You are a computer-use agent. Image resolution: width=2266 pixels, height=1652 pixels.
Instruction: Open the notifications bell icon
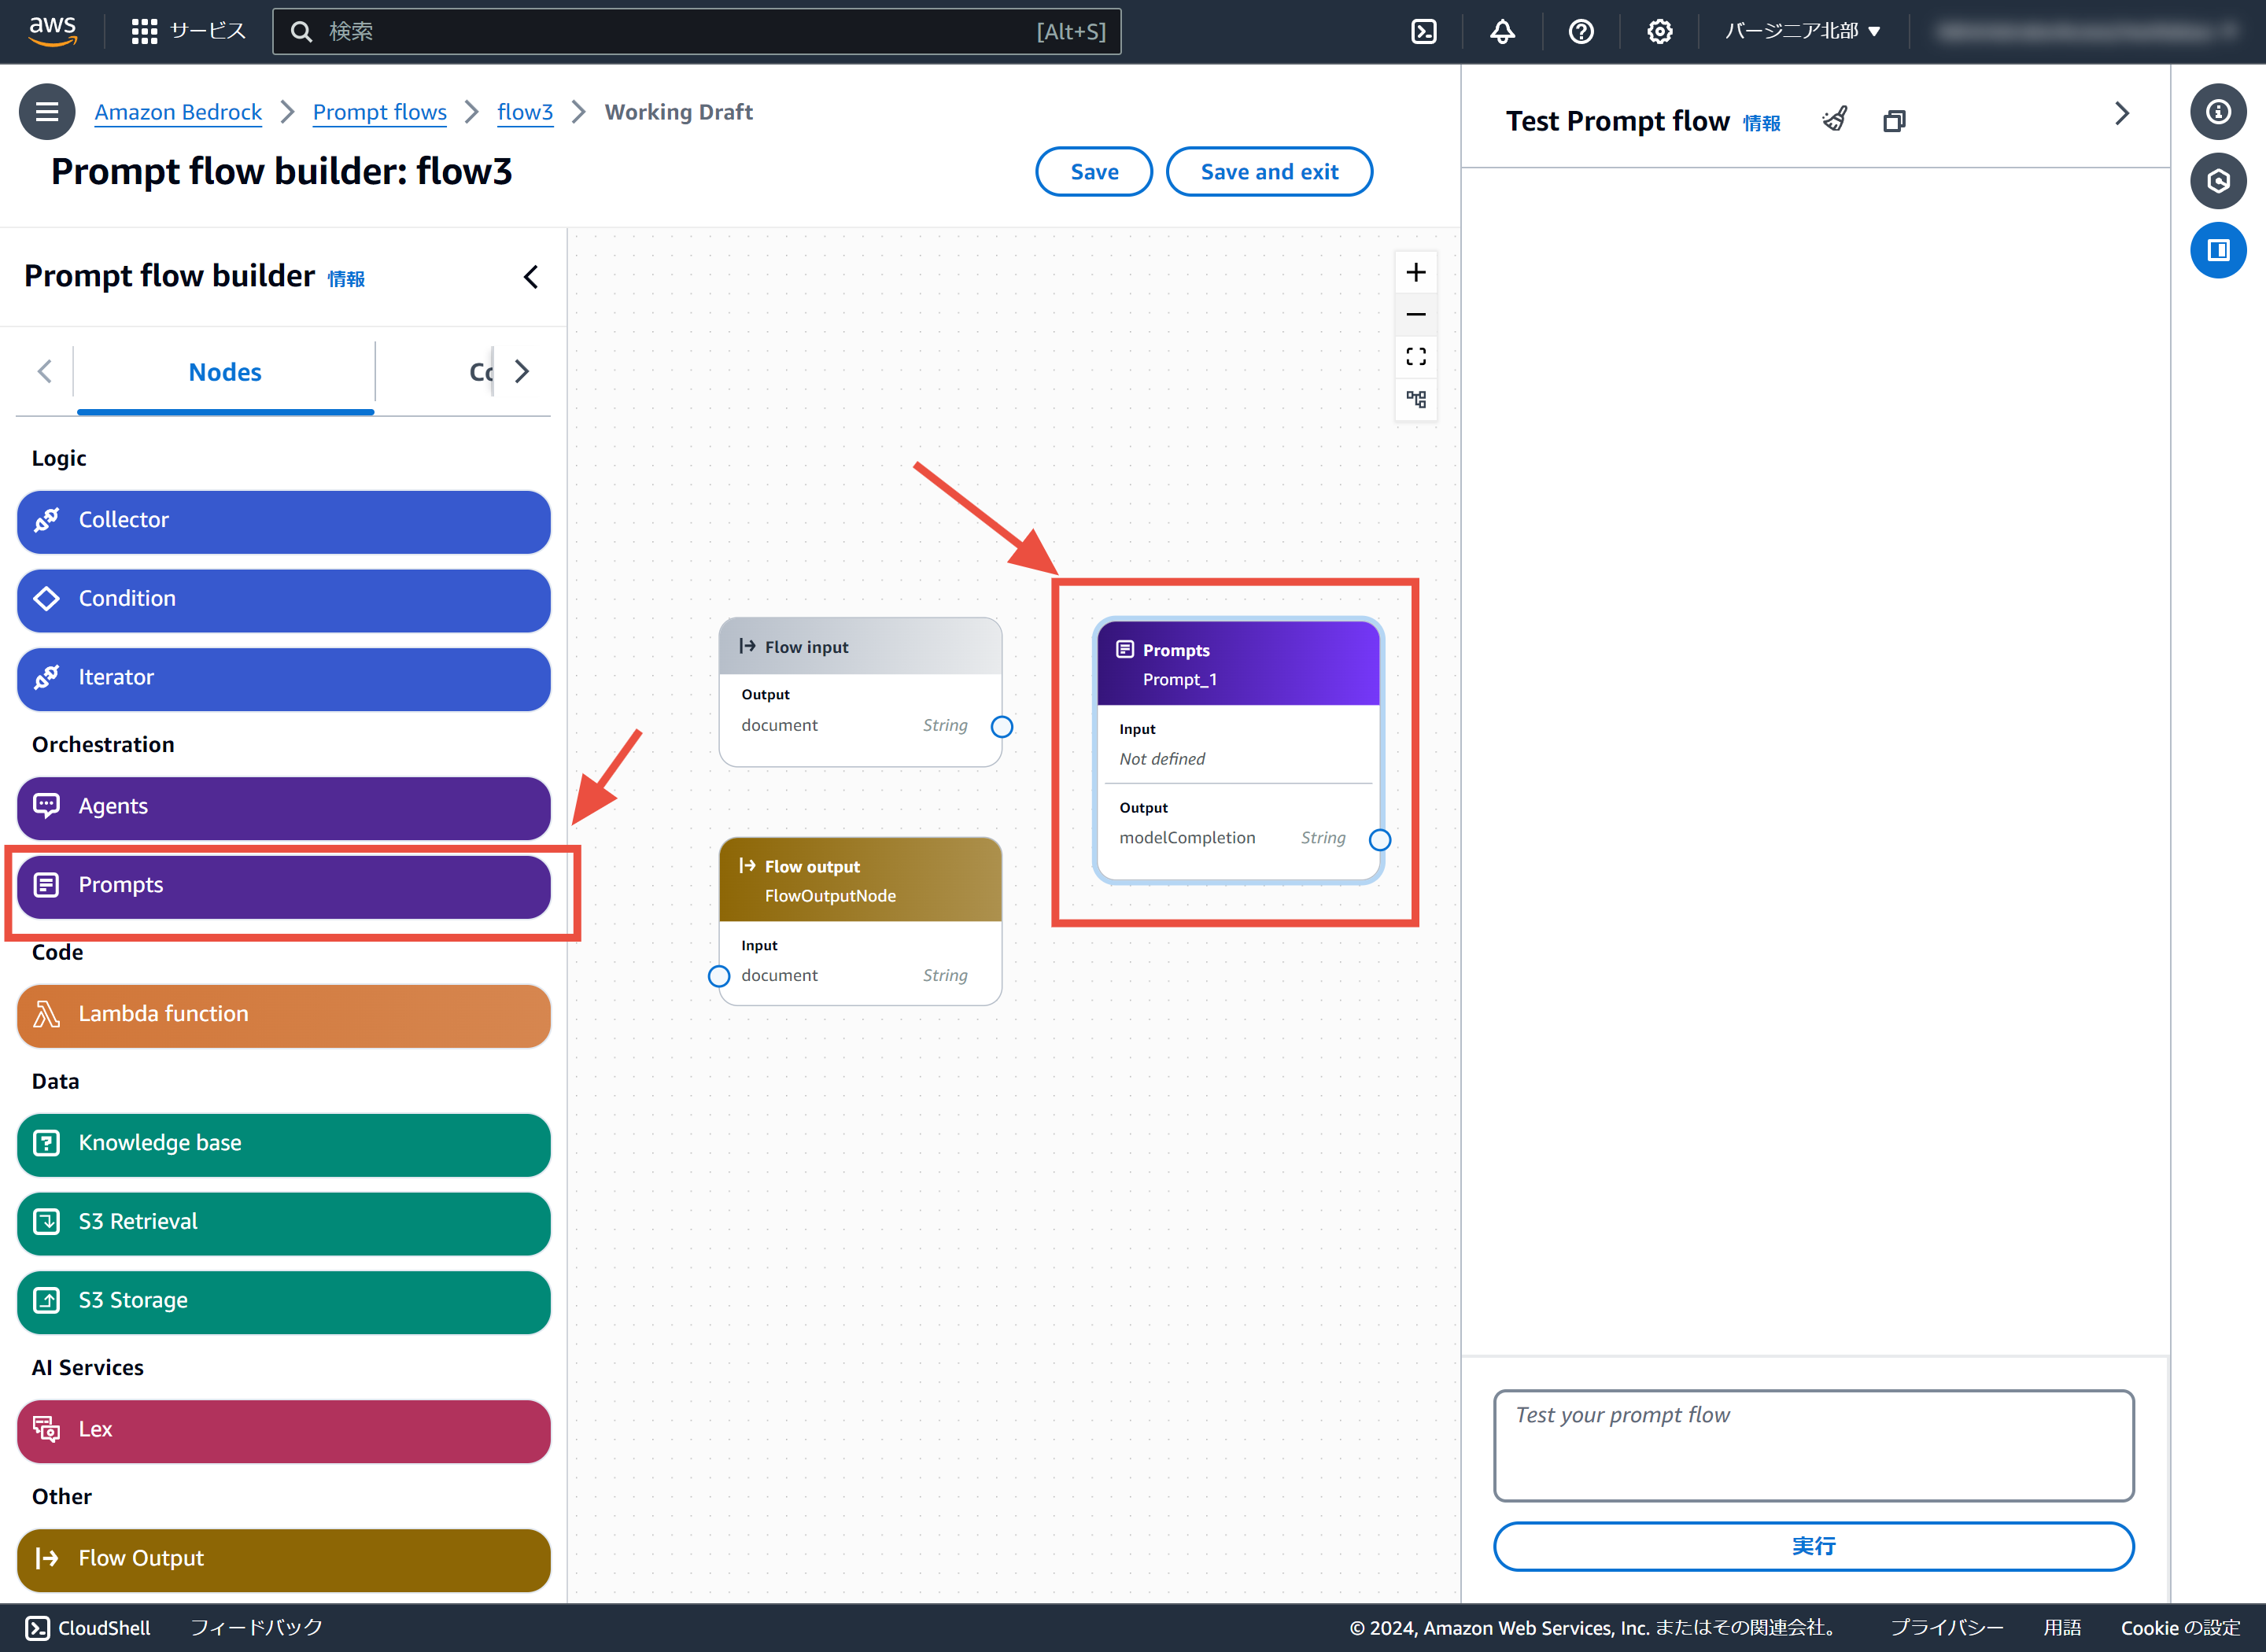[1502, 32]
